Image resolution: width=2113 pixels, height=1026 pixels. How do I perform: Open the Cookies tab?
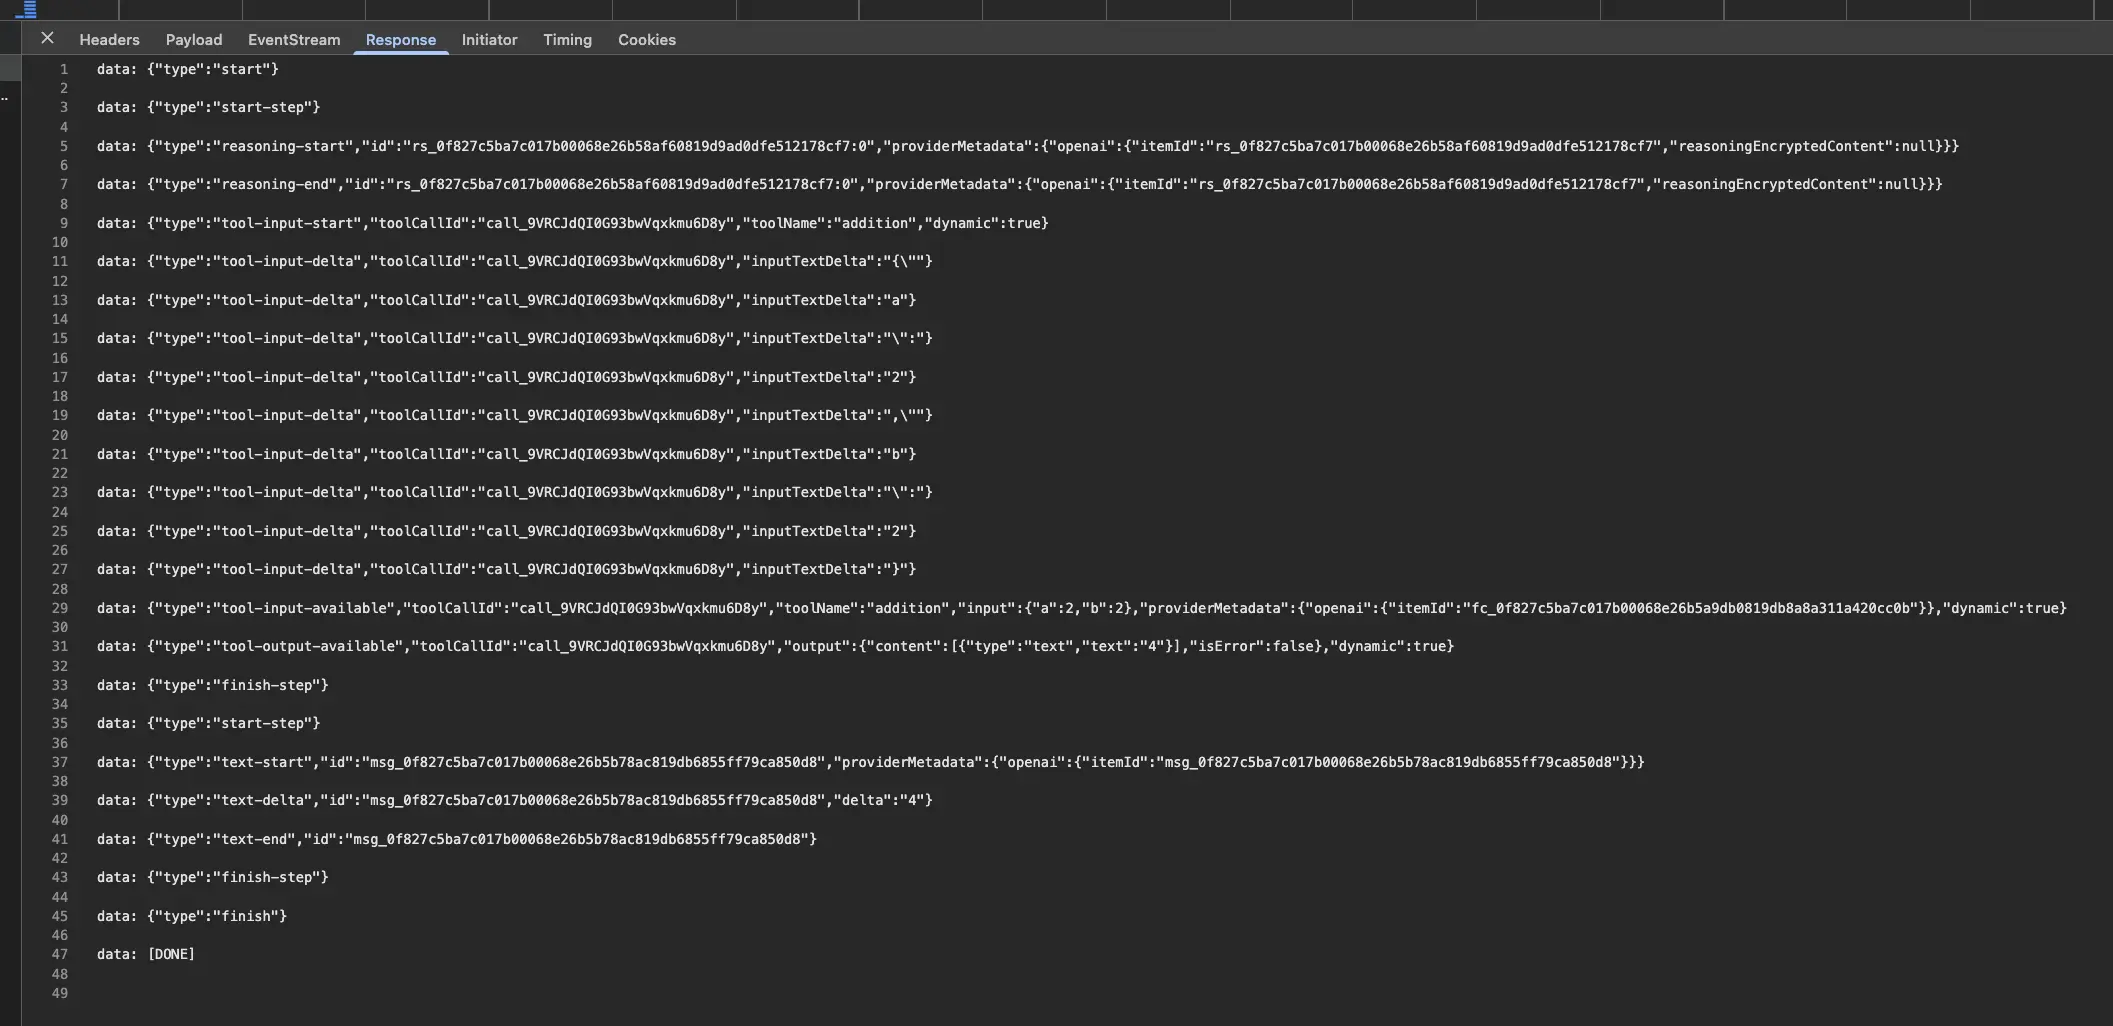click(646, 40)
